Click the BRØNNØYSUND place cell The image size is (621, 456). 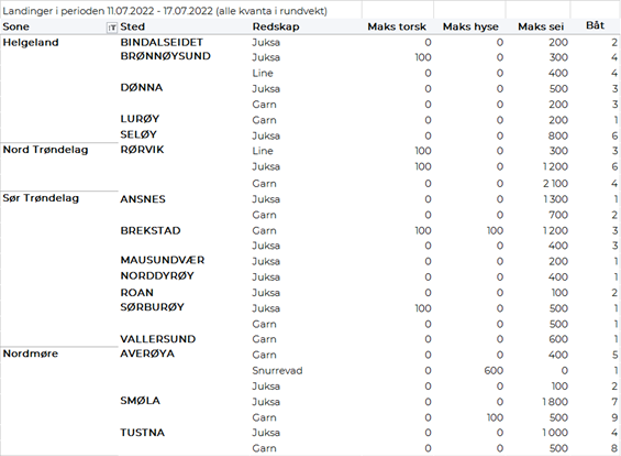pos(165,58)
